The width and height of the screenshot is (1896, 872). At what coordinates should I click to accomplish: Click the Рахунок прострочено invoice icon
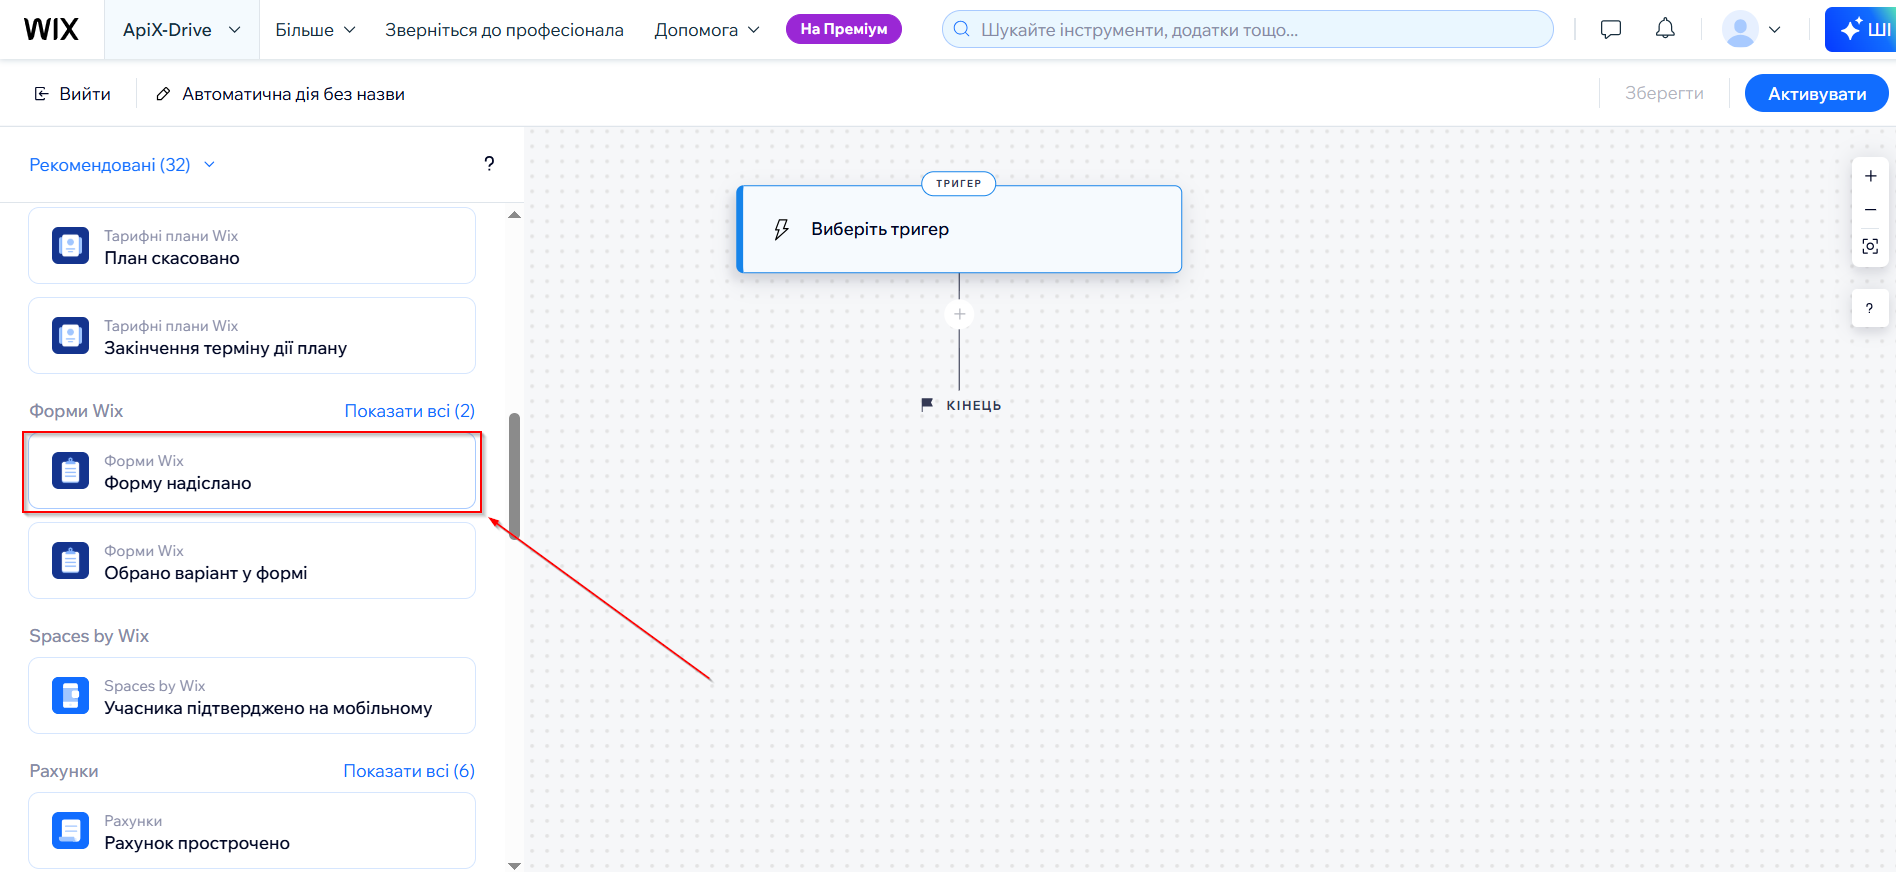click(x=70, y=831)
